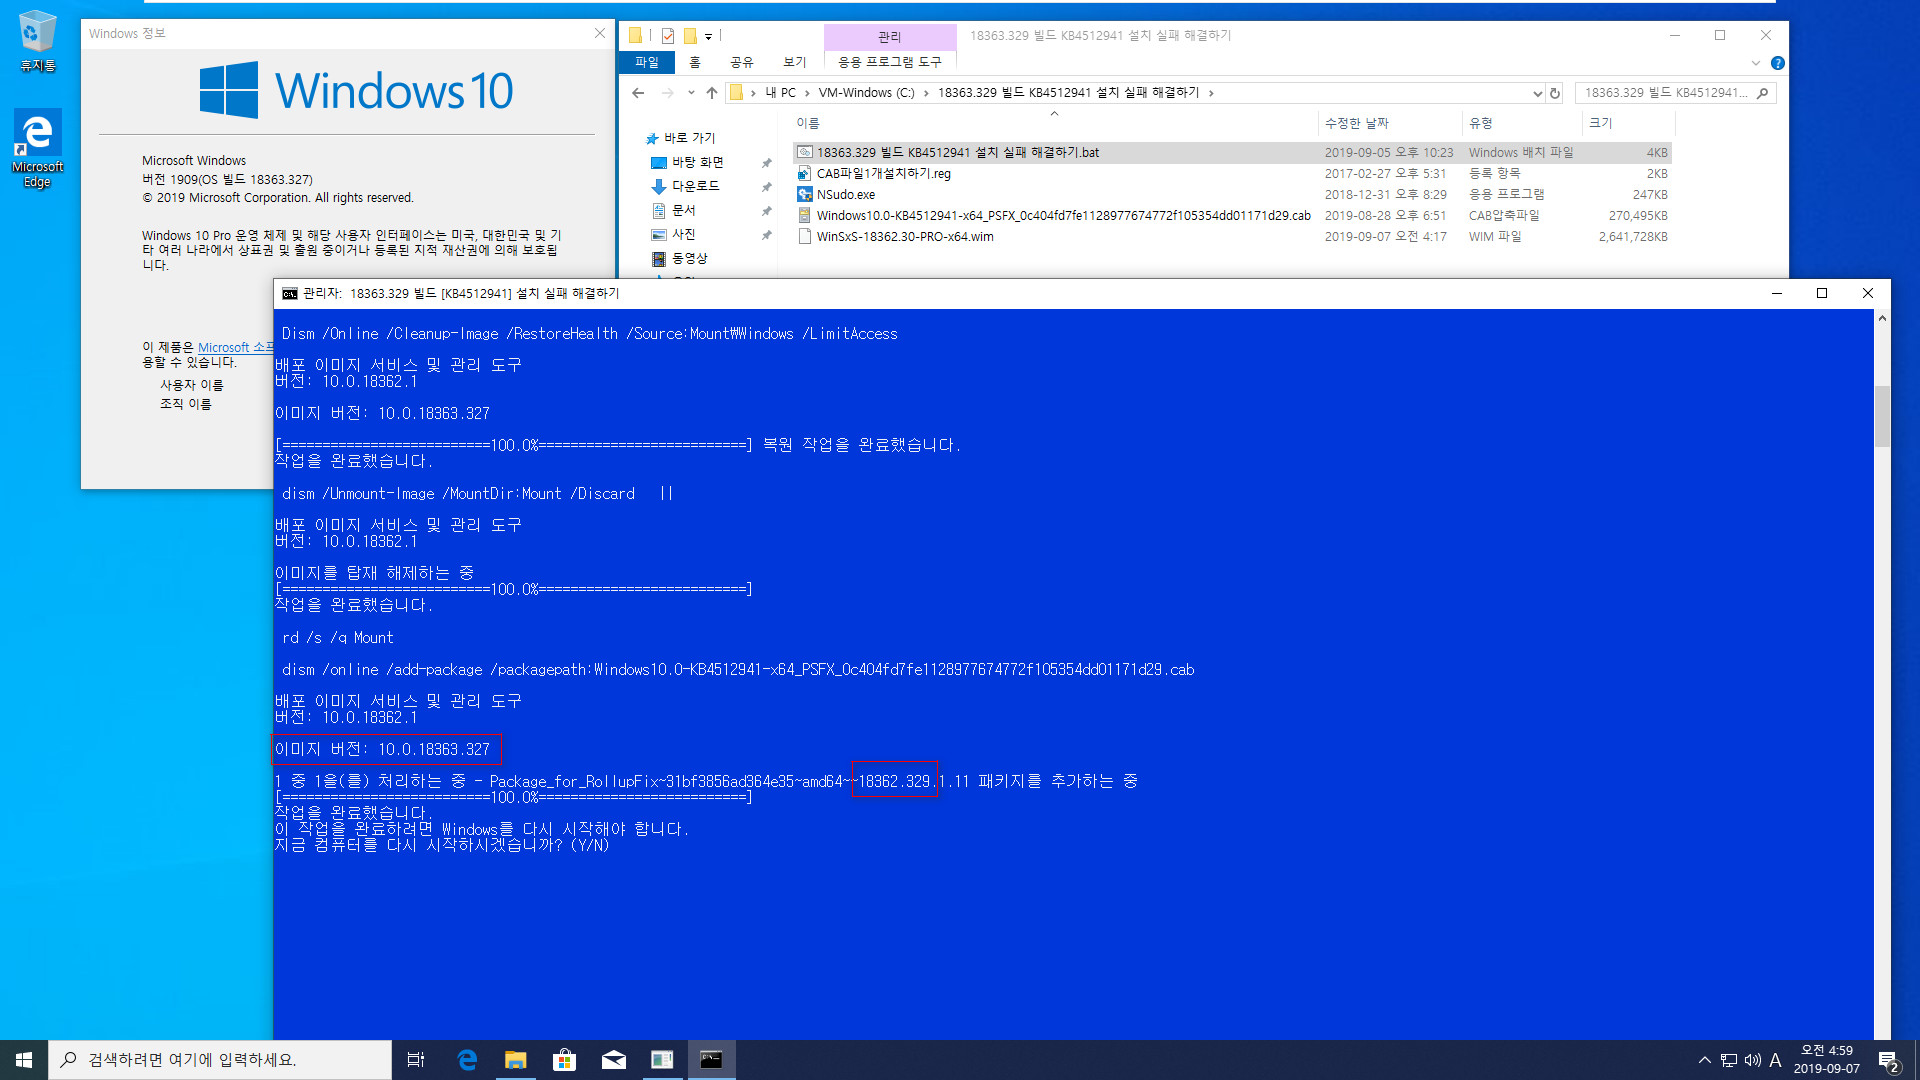Go back with the Explorer back arrow
Viewport: 1920px width, 1080px height.
point(638,93)
